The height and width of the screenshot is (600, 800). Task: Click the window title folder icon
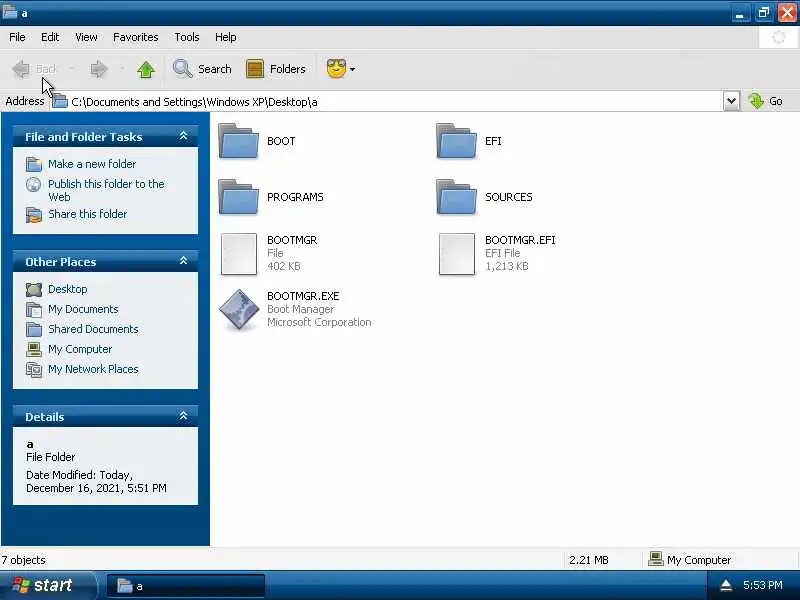pos(9,11)
